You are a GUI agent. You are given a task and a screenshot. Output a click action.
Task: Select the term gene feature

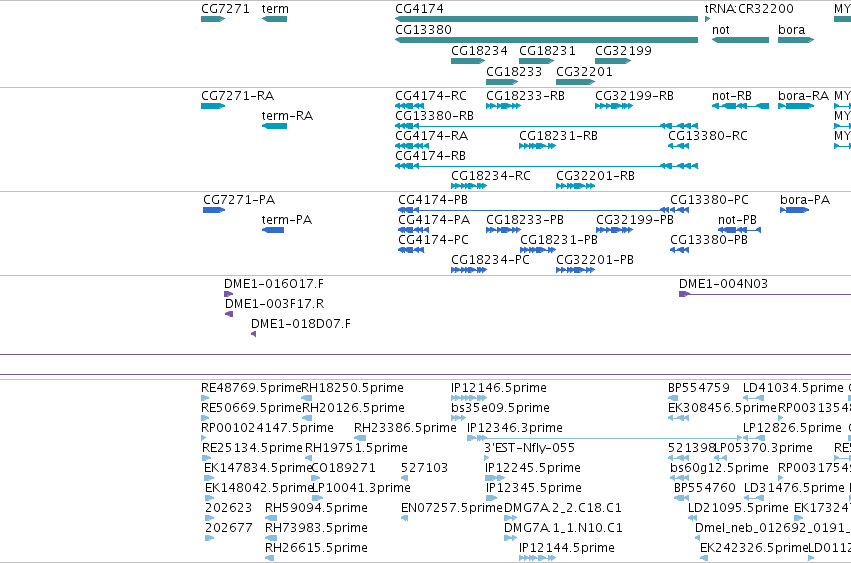pyautogui.click(x=274, y=19)
